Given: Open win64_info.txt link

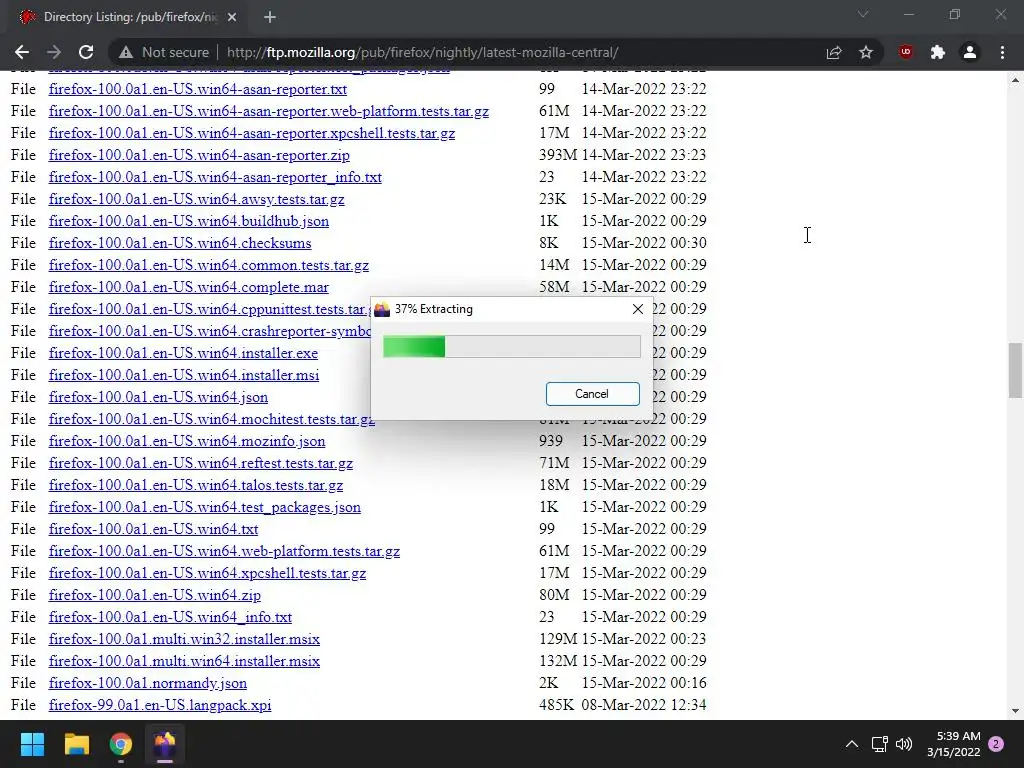Looking at the screenshot, I should click(170, 618).
